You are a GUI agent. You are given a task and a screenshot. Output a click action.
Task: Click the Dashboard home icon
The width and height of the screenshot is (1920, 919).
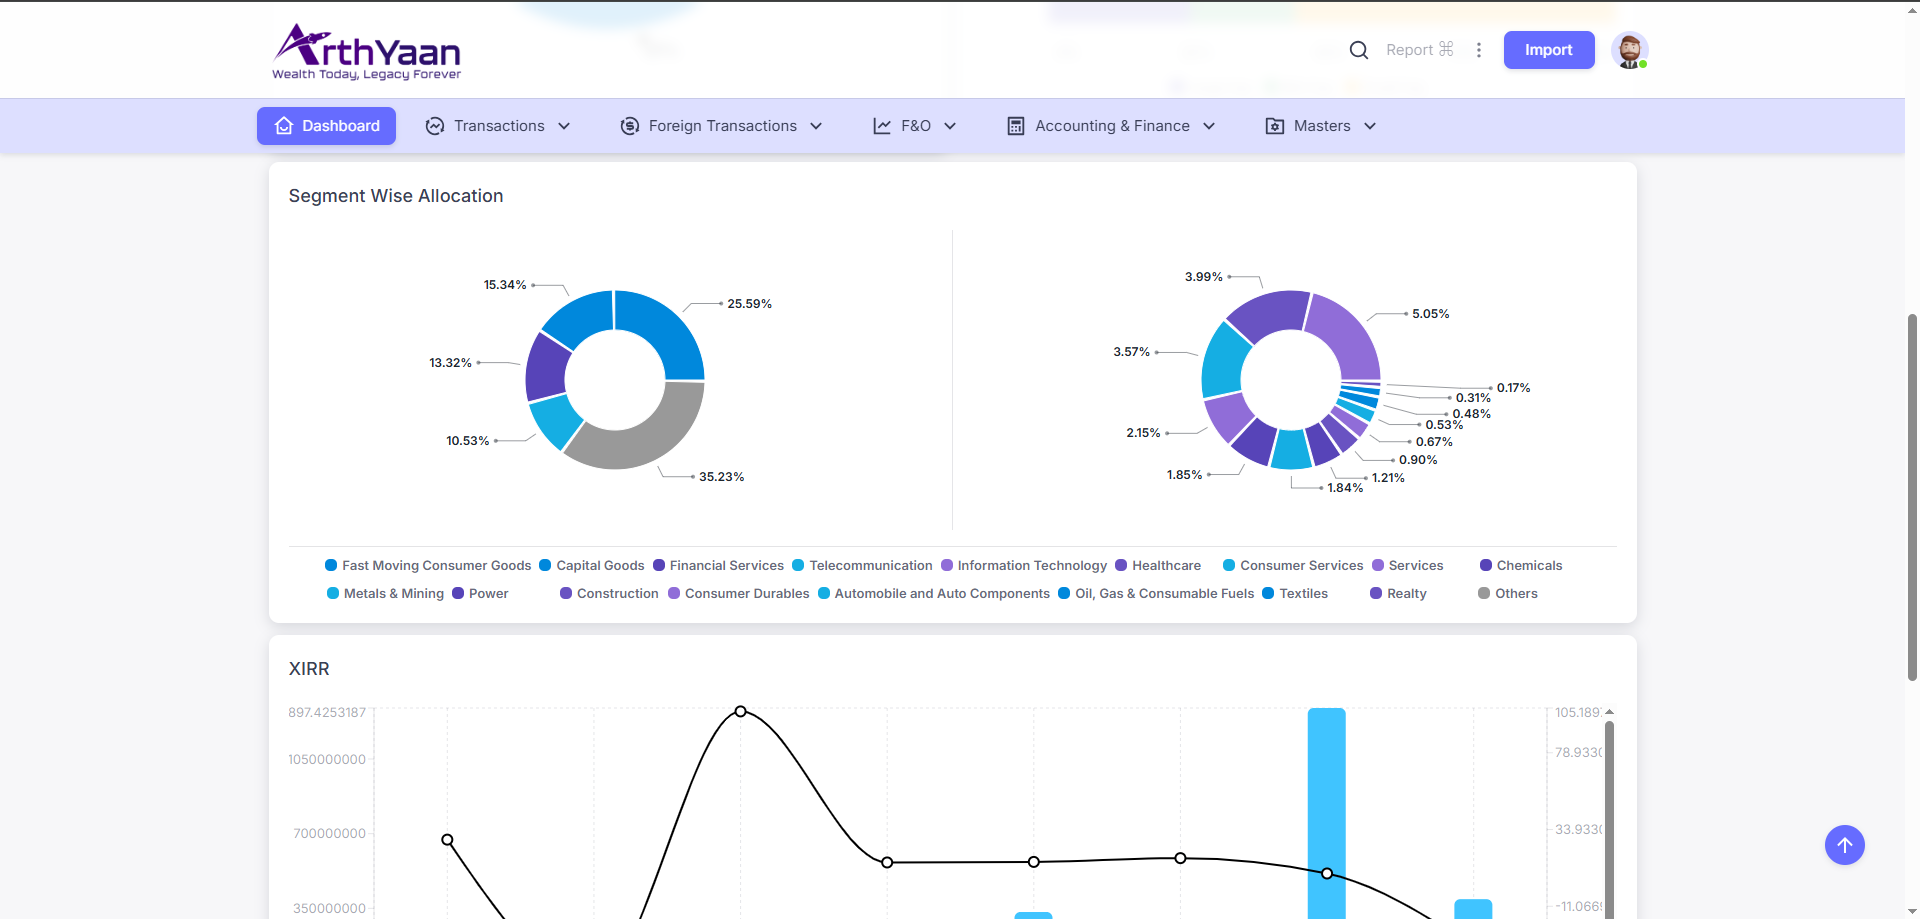[284, 126]
